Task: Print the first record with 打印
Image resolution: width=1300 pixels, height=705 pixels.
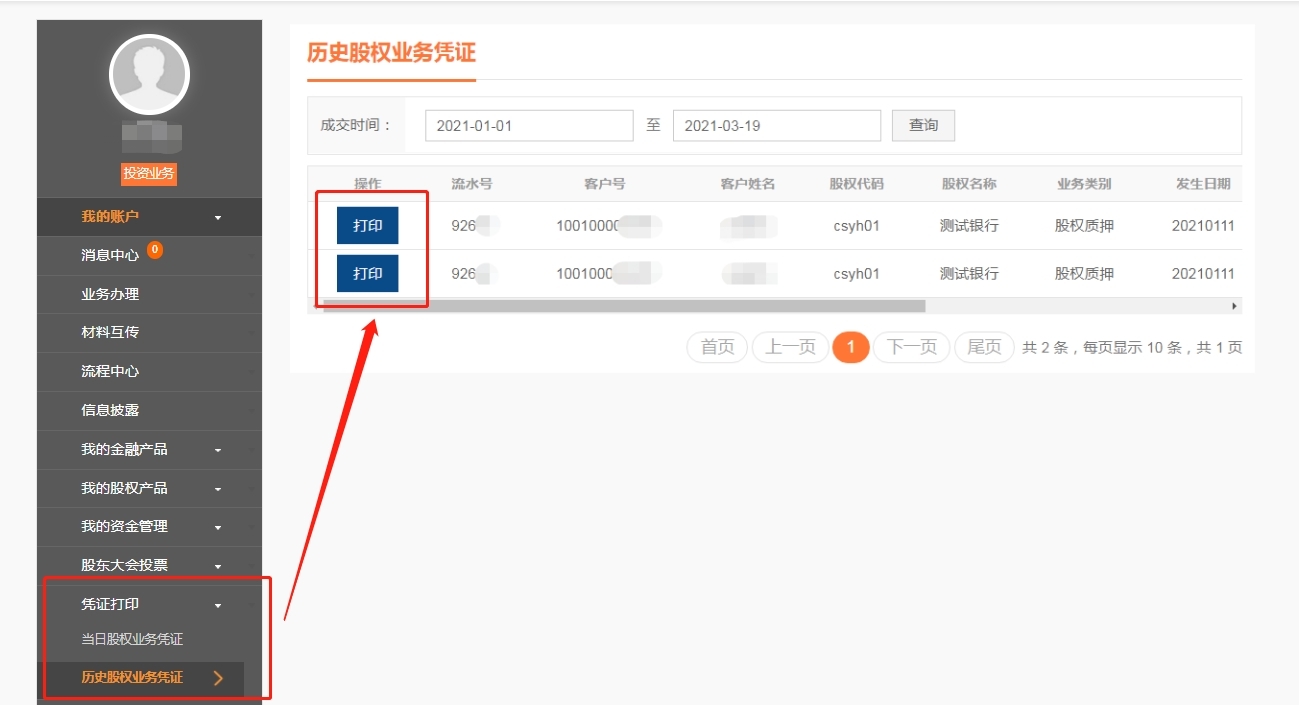Action: tap(367, 226)
